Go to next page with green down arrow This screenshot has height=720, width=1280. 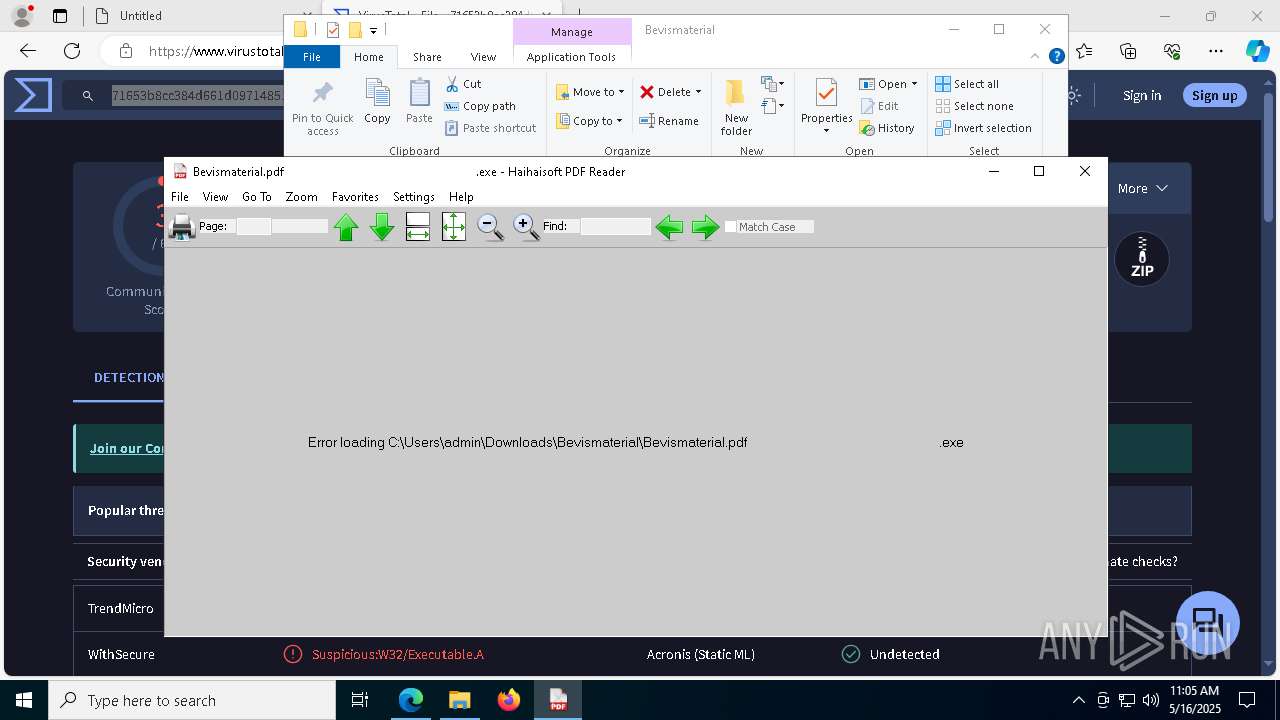pyautogui.click(x=382, y=227)
